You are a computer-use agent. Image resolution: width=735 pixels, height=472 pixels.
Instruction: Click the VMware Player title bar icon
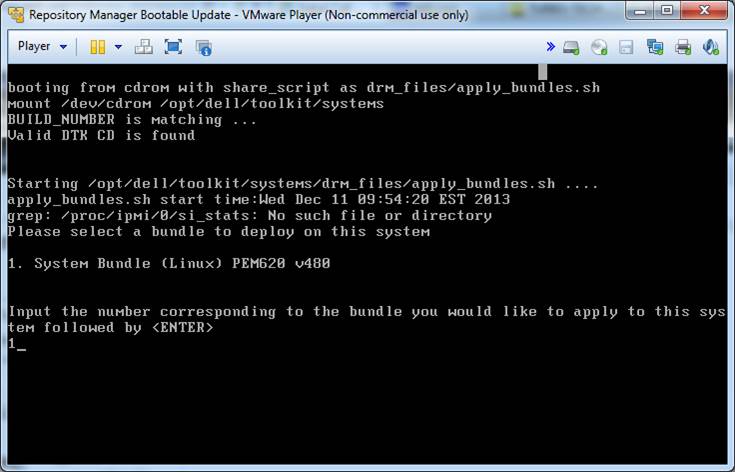16,15
